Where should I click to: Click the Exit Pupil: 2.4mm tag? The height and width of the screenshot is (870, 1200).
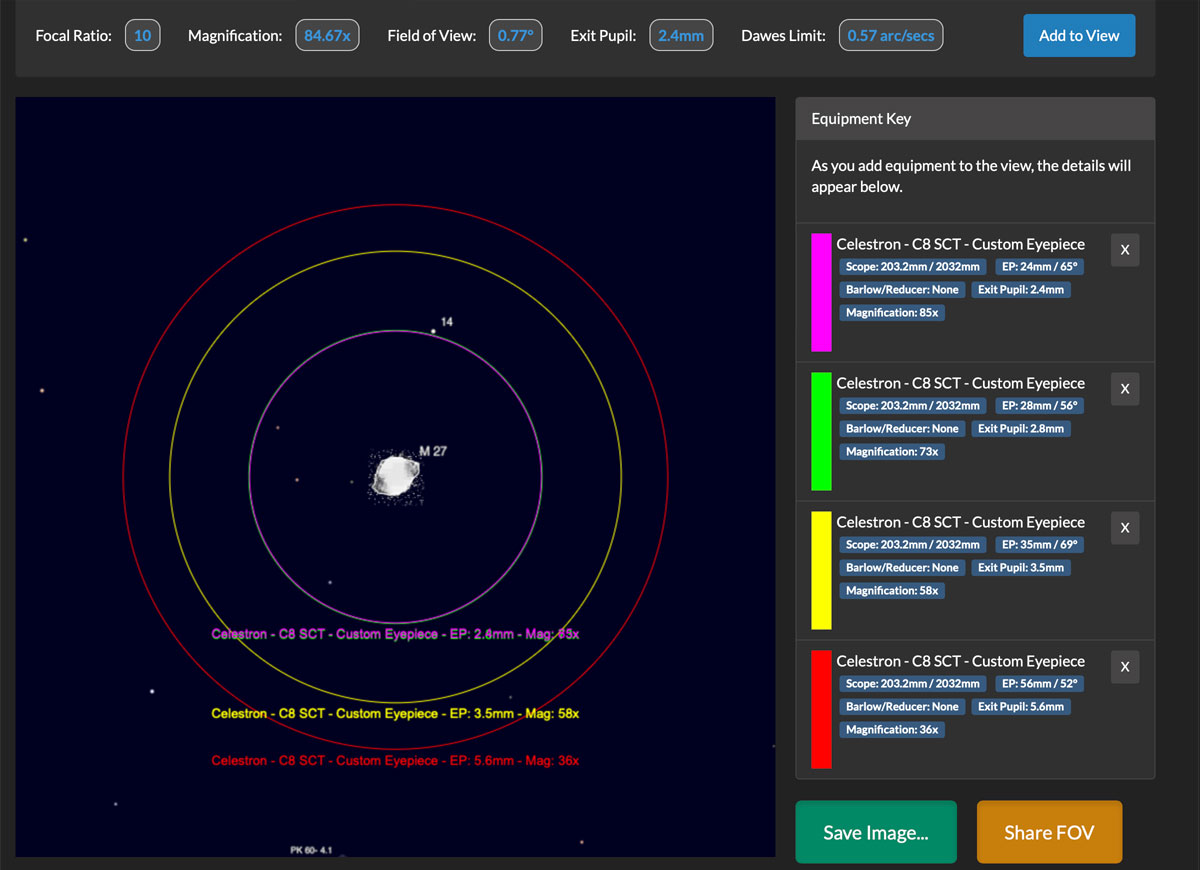[1021, 289]
